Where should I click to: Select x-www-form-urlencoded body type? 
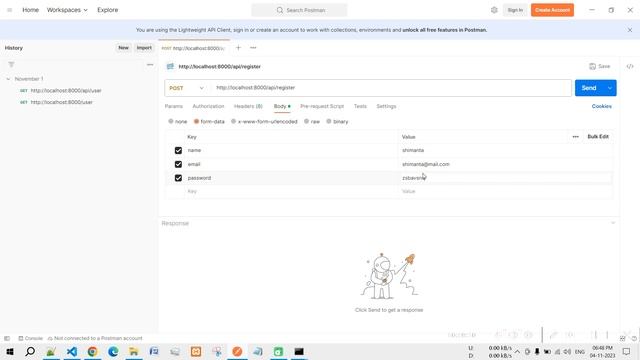coord(264,122)
